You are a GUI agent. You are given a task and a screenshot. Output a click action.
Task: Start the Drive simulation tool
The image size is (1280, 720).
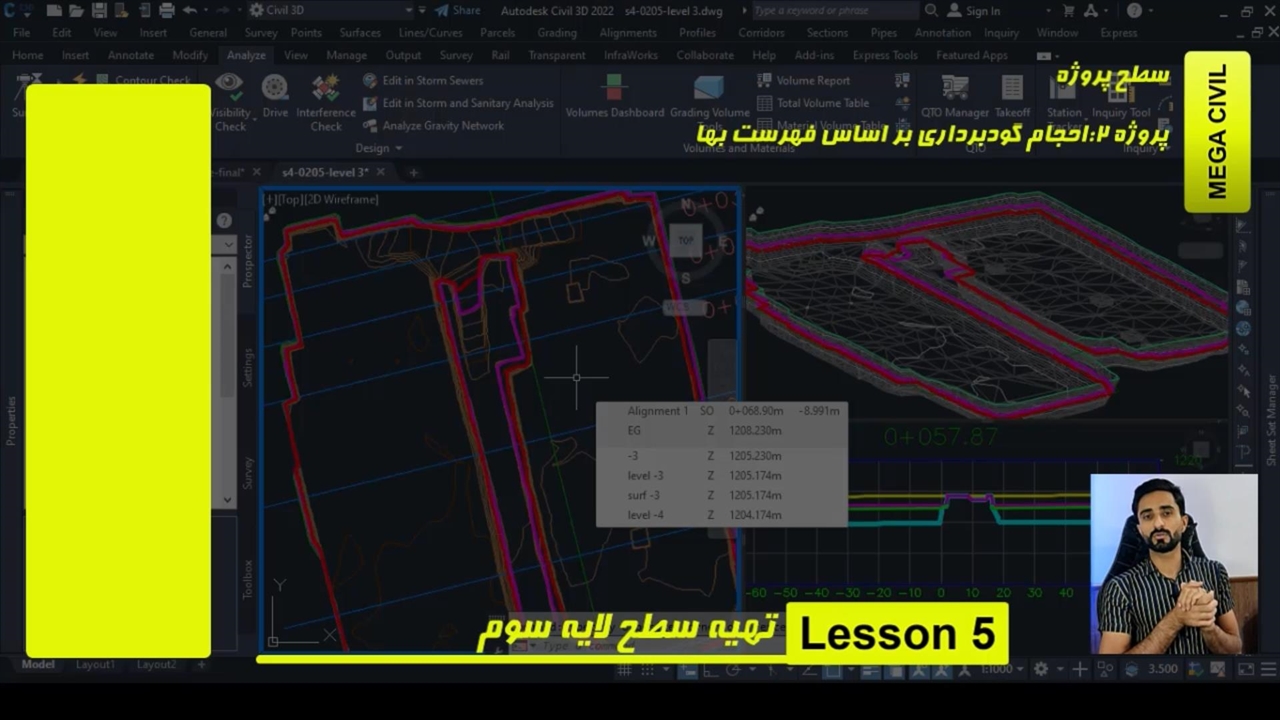[x=275, y=97]
